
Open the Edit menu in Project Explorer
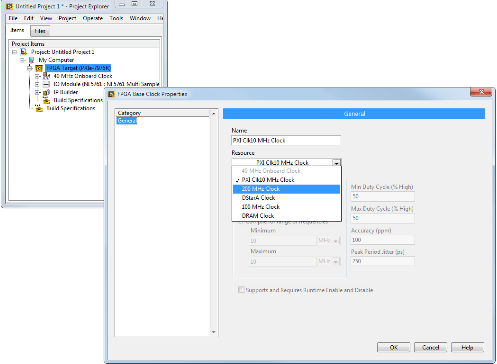coord(29,18)
